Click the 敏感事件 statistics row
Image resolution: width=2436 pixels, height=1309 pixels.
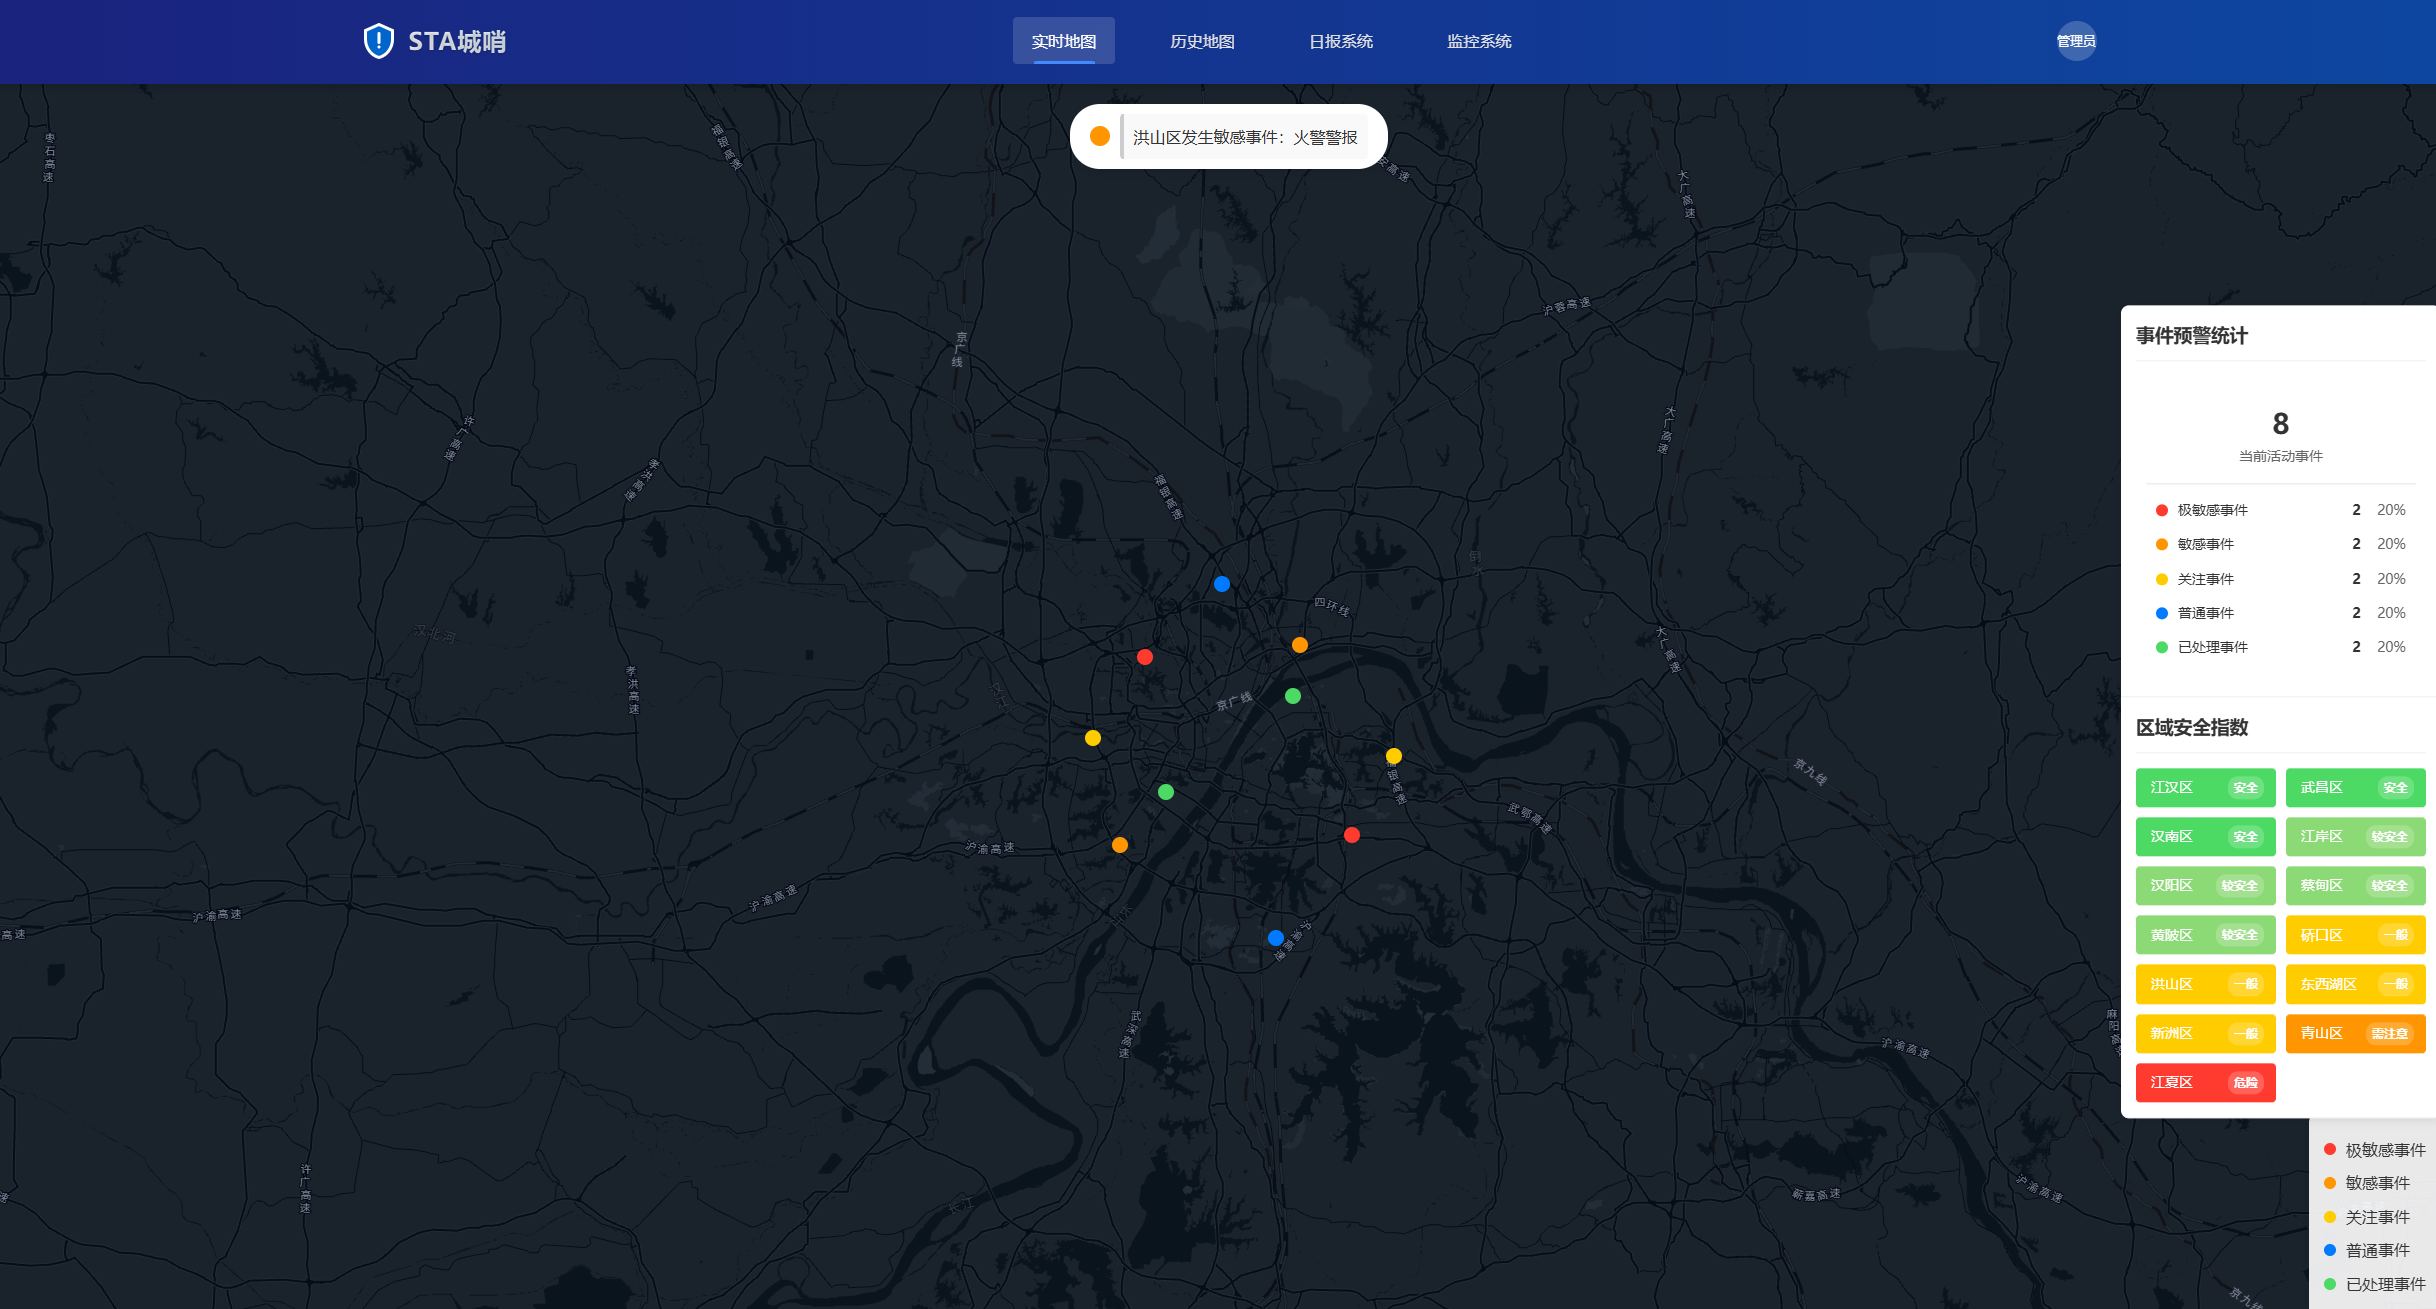(2280, 544)
